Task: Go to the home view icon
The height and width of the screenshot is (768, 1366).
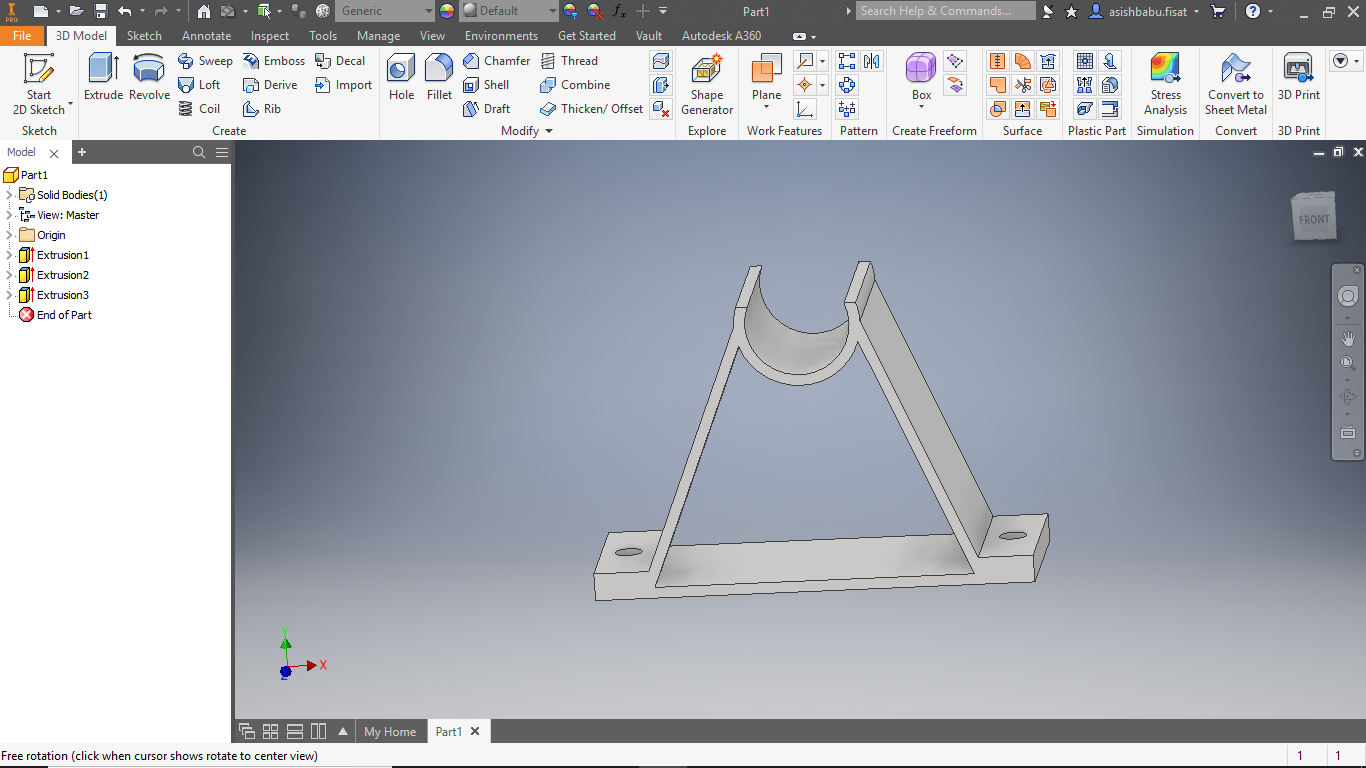Action: [204, 11]
